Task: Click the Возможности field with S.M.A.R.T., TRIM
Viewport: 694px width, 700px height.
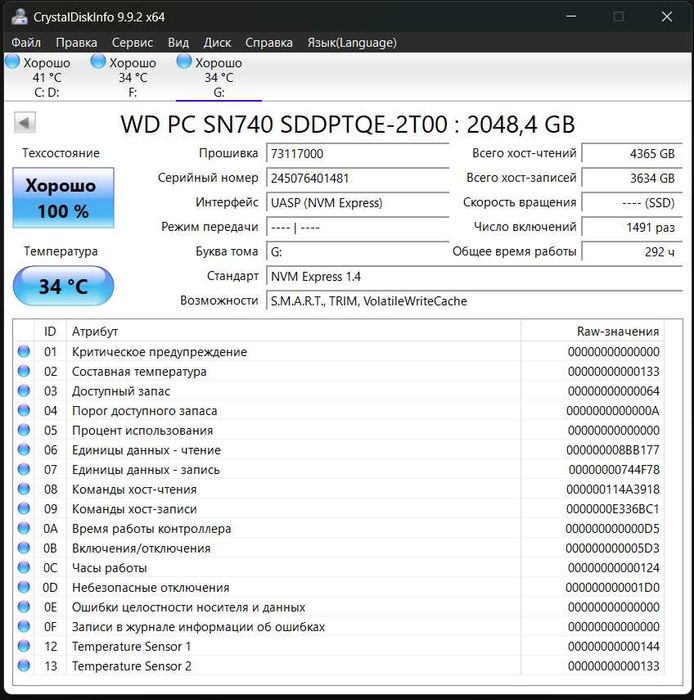Action: point(474,301)
